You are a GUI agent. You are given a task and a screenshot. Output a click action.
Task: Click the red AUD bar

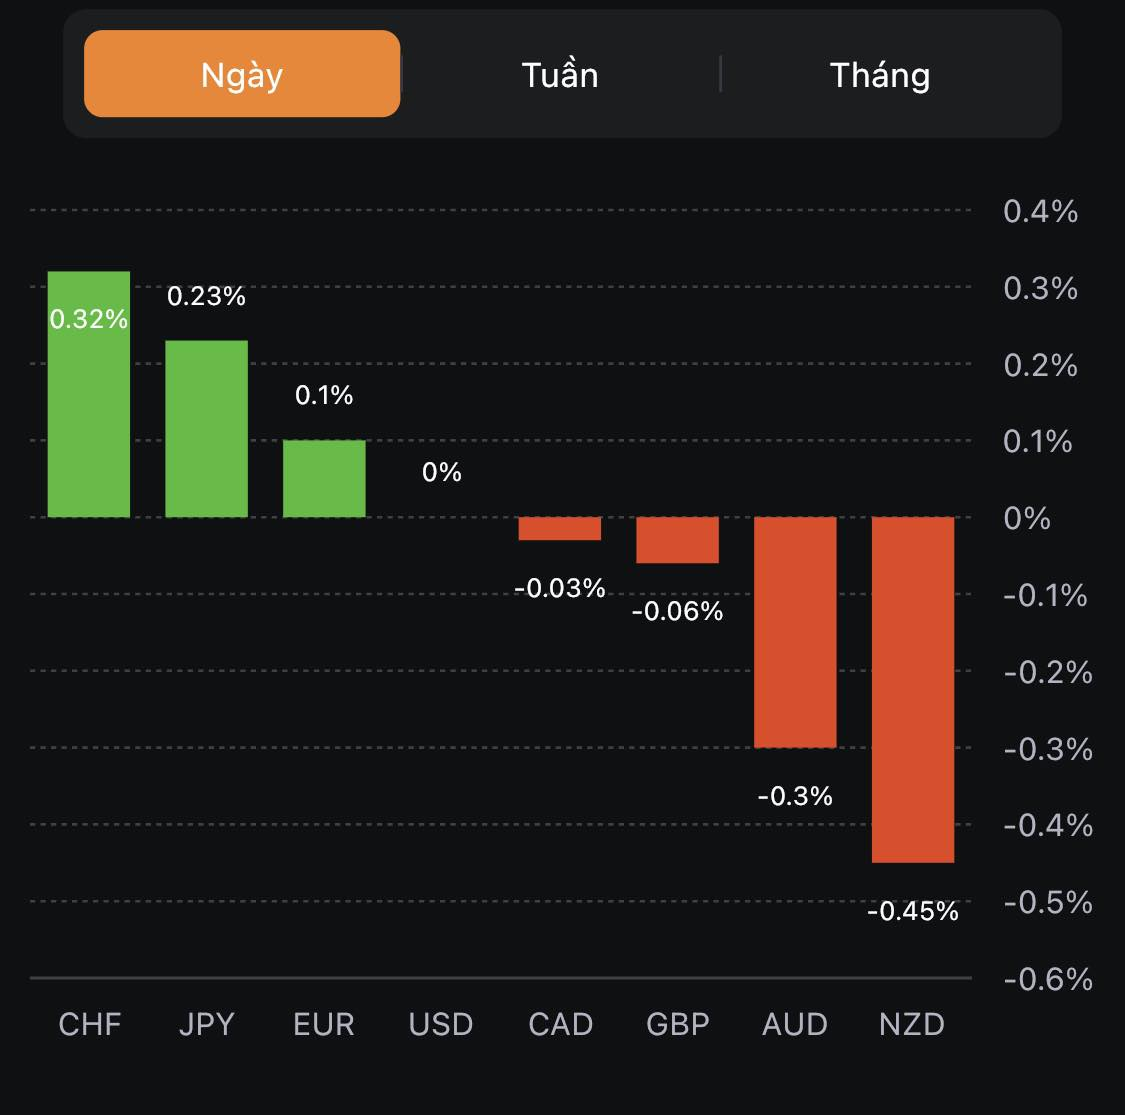click(795, 632)
